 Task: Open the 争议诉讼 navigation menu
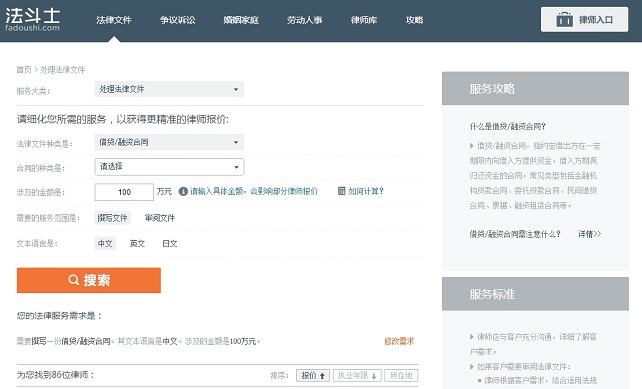click(177, 20)
